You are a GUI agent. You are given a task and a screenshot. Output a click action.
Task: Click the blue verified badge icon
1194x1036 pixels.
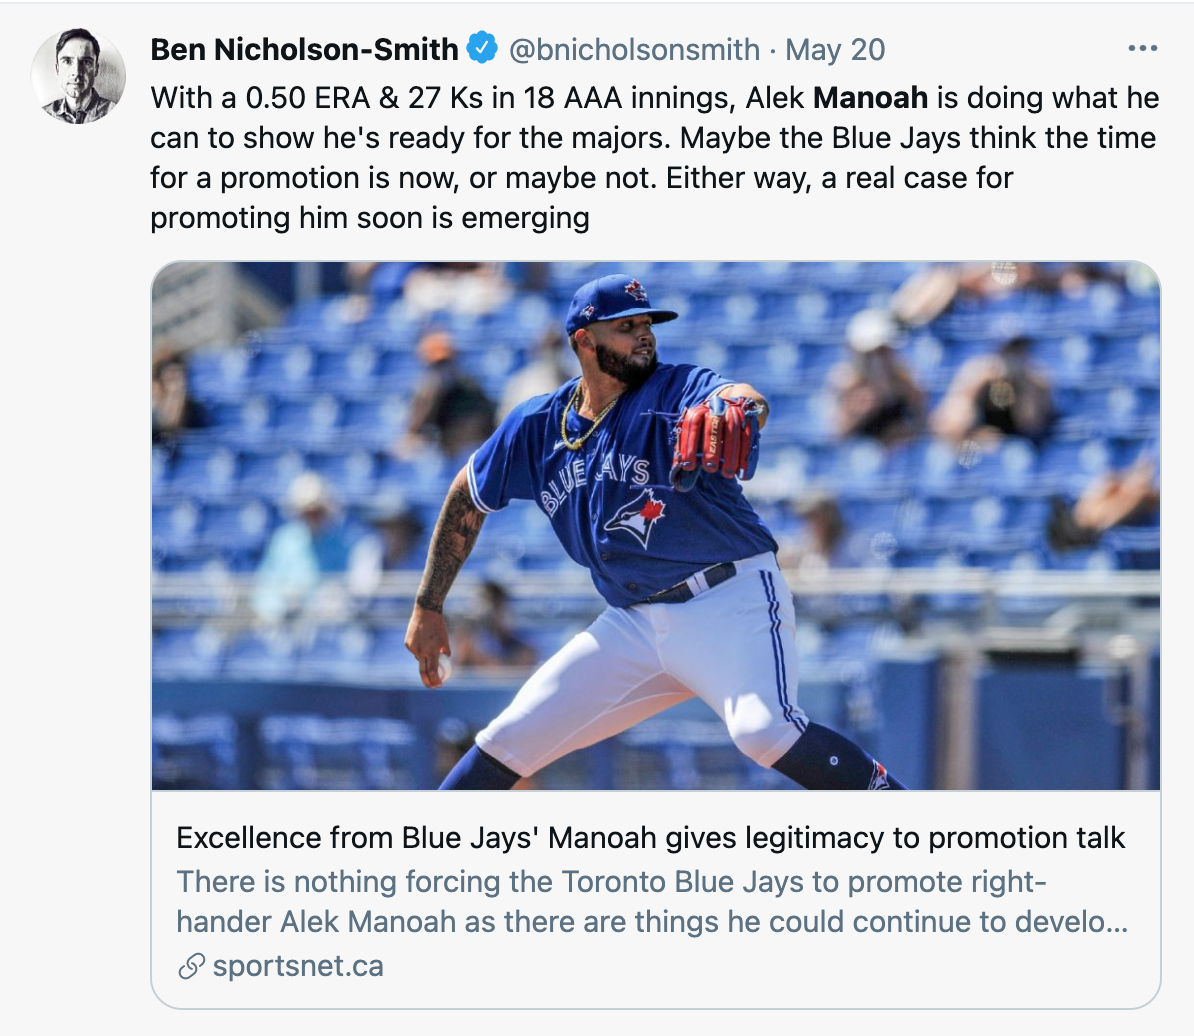click(x=481, y=49)
